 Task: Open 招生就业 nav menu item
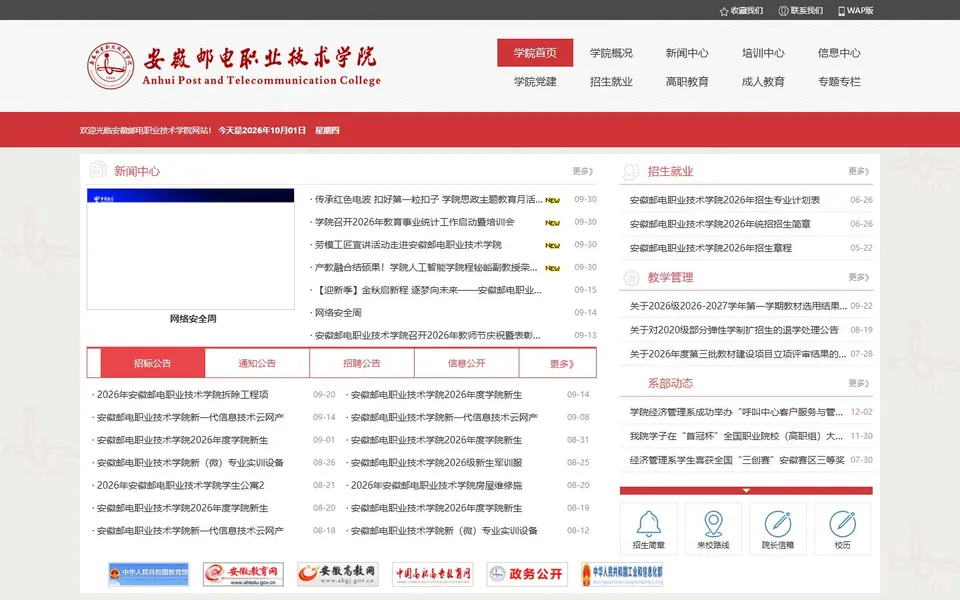point(611,81)
